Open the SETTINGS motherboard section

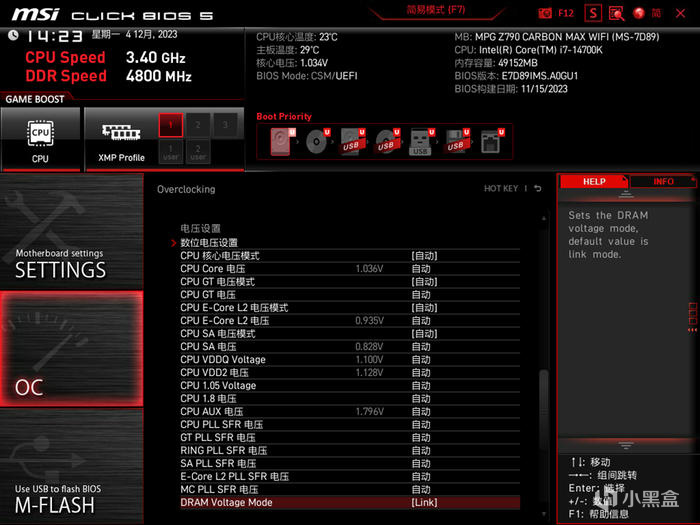coord(71,232)
